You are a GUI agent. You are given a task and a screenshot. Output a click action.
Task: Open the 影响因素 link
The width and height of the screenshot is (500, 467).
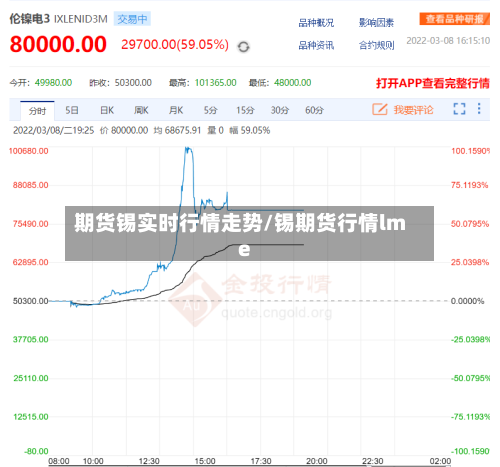(376, 23)
